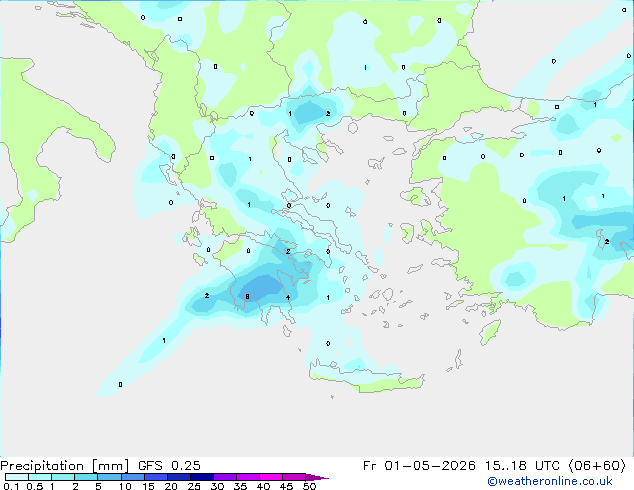The width and height of the screenshot is (634, 490).
Task: Click the legend label "0.1"
Action: (11, 486)
